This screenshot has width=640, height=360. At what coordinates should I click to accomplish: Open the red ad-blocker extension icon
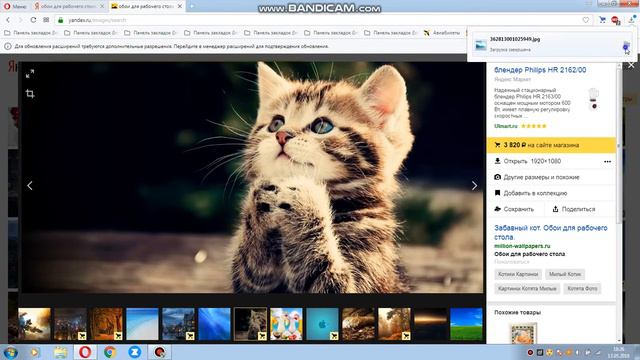(x=616, y=20)
